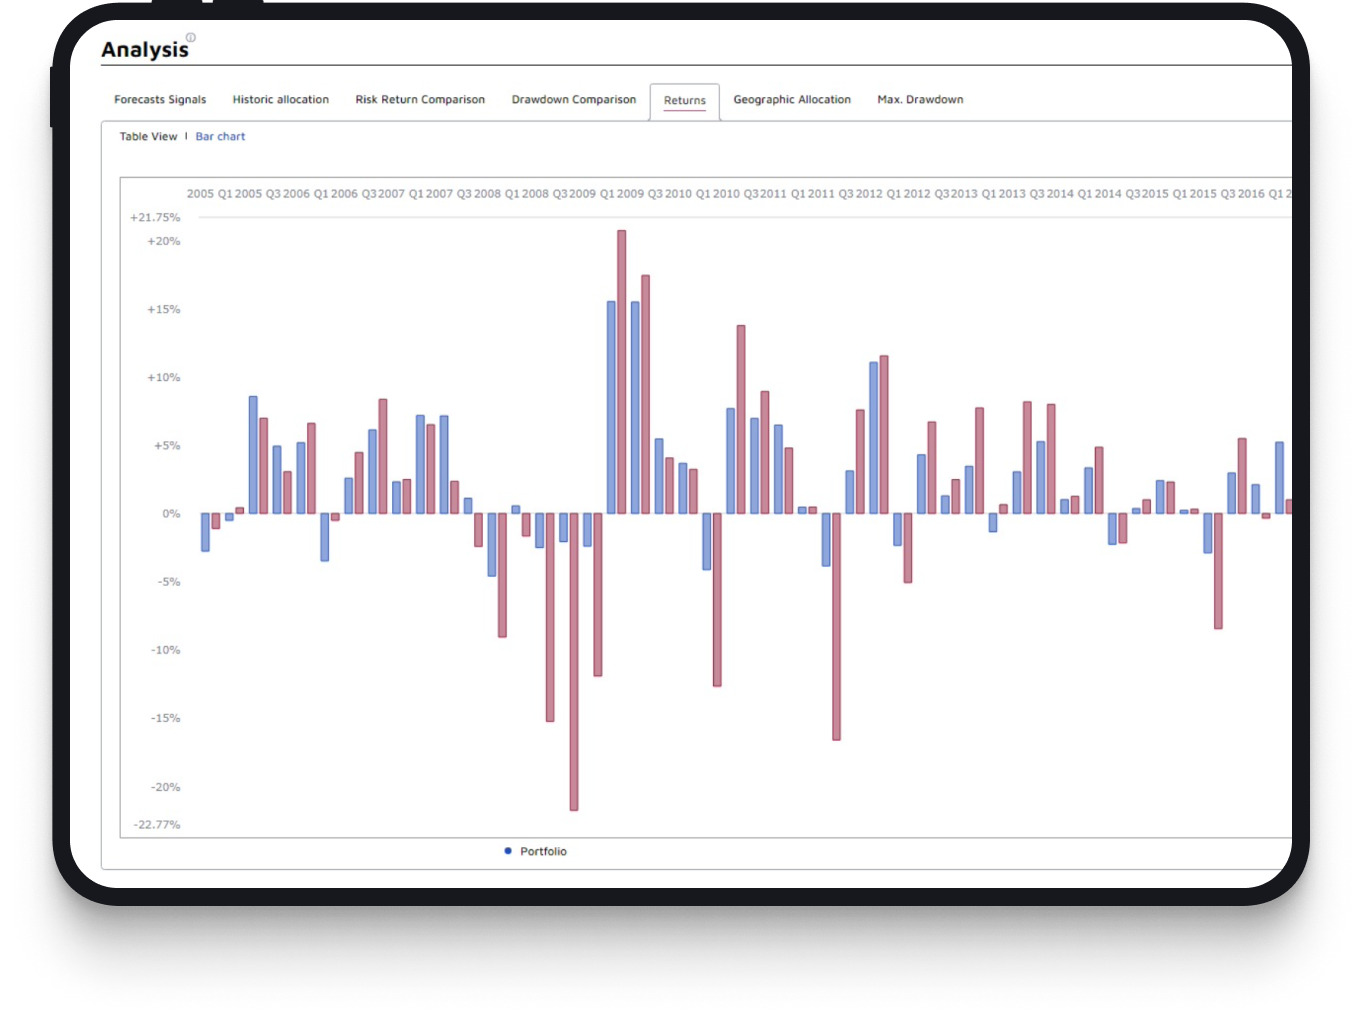The width and height of the screenshot is (1360, 1018).
Task: Click the 2014 Q1 x-axis label
Action: pyautogui.click(x=1069, y=194)
